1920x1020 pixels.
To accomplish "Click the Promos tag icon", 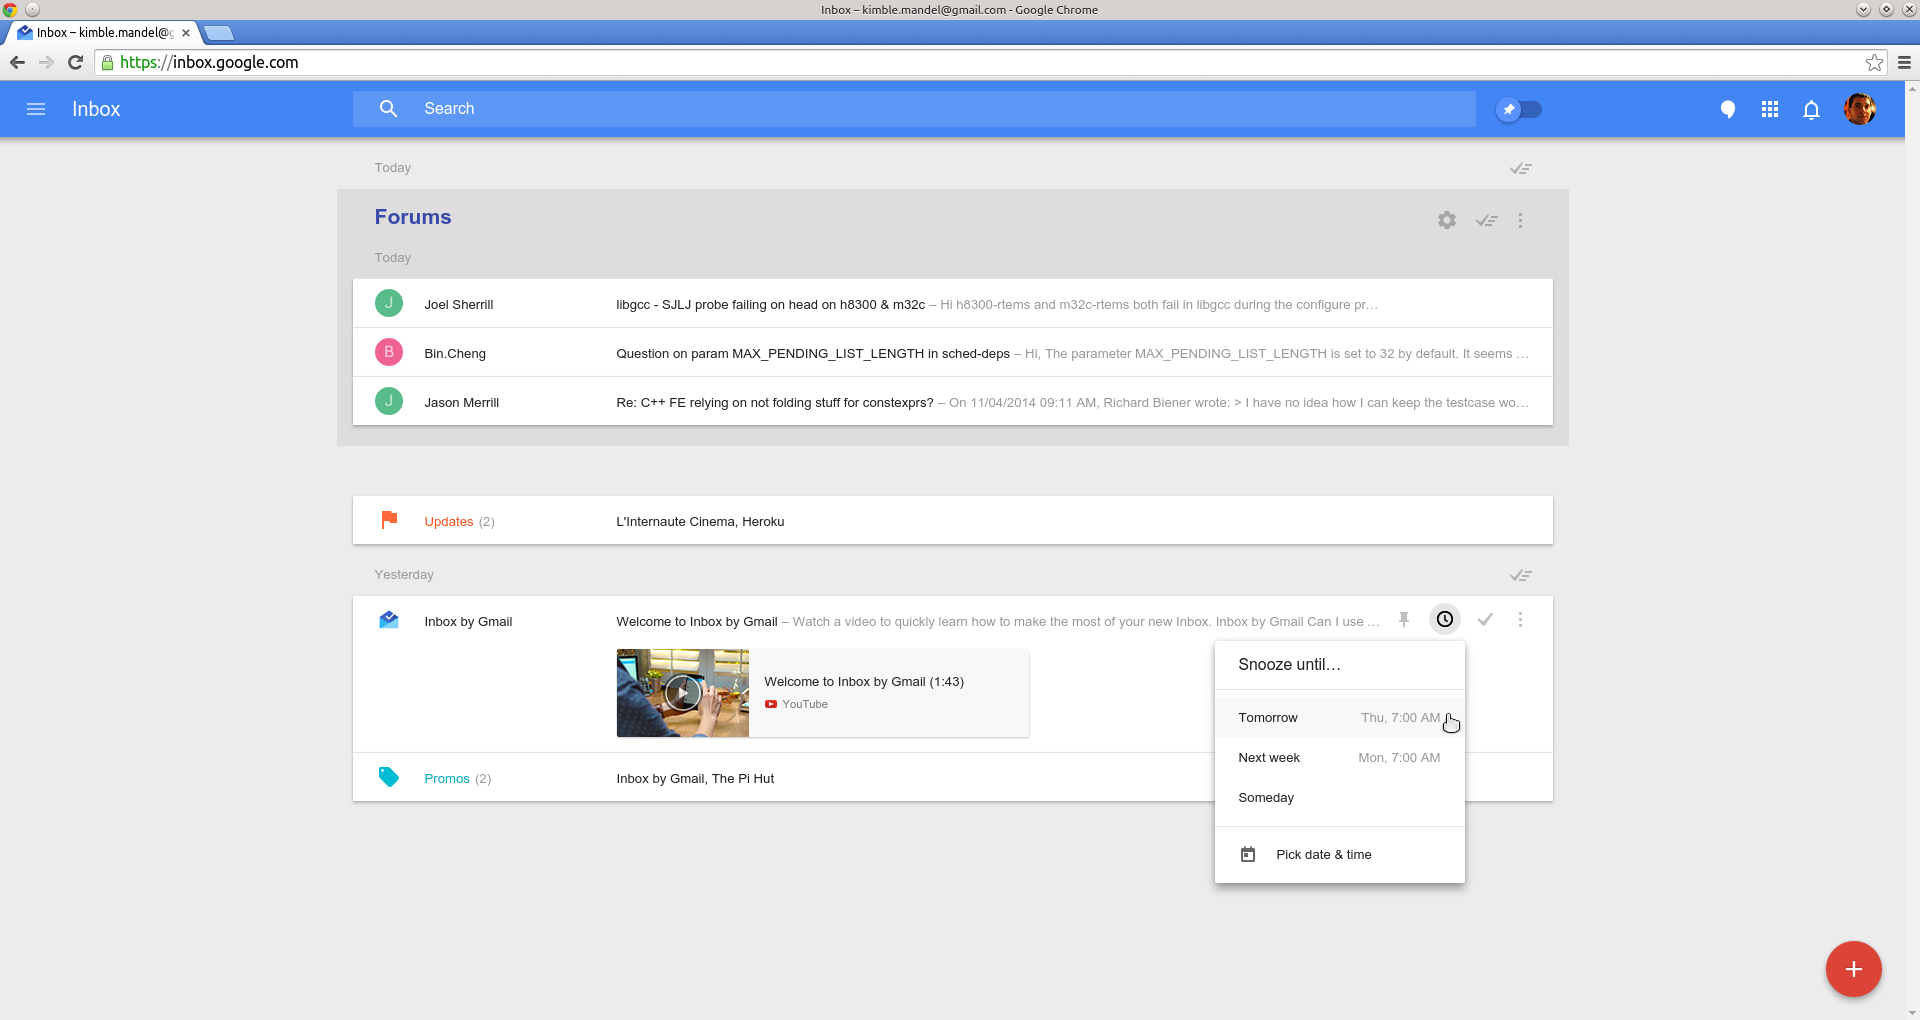I will pyautogui.click(x=389, y=777).
